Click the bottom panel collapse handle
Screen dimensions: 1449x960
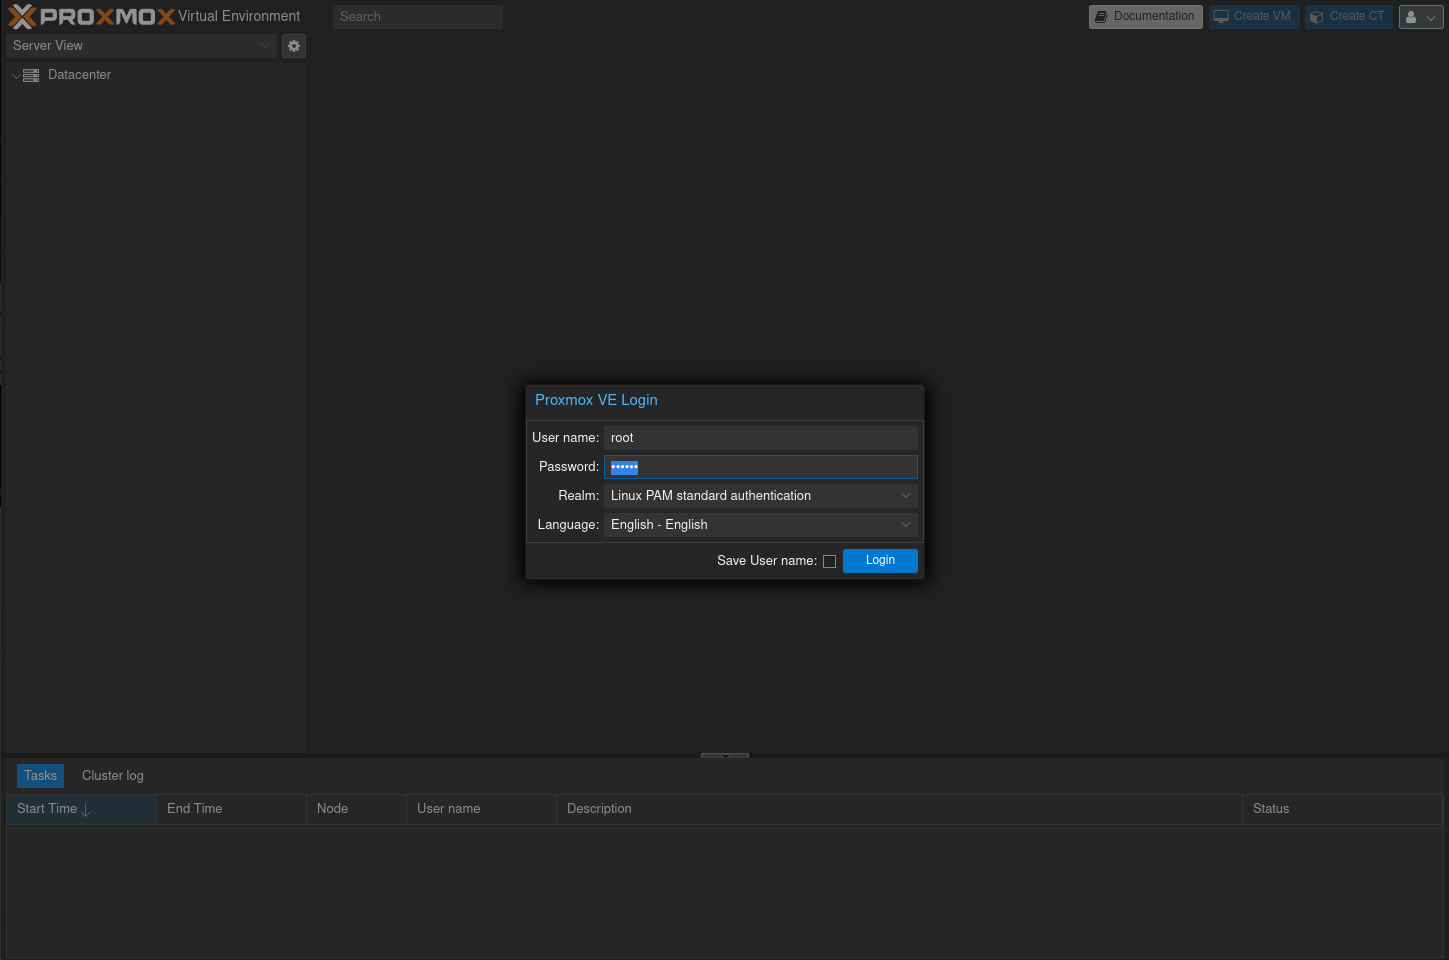click(724, 755)
